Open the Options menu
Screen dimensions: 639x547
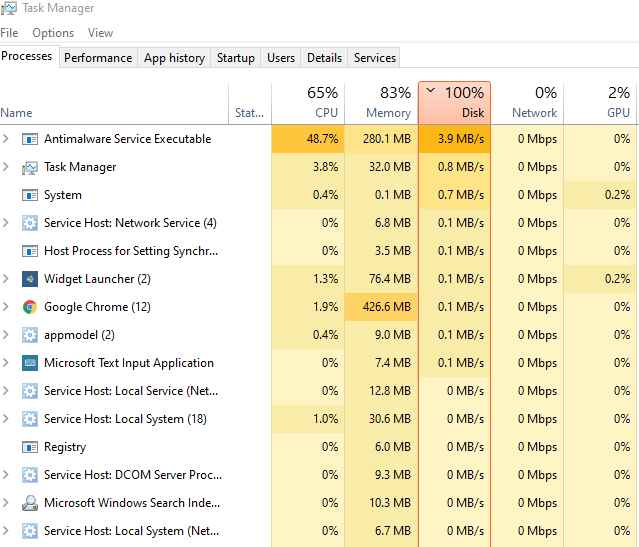(x=53, y=33)
